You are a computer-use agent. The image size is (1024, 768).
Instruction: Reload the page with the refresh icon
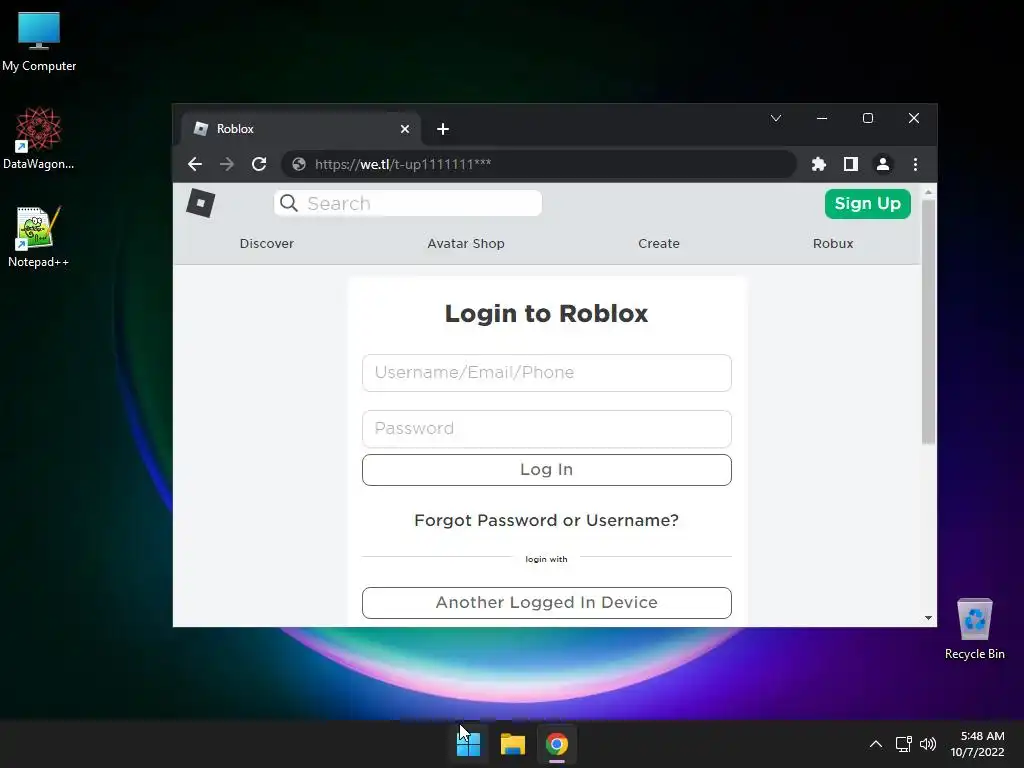tap(259, 164)
